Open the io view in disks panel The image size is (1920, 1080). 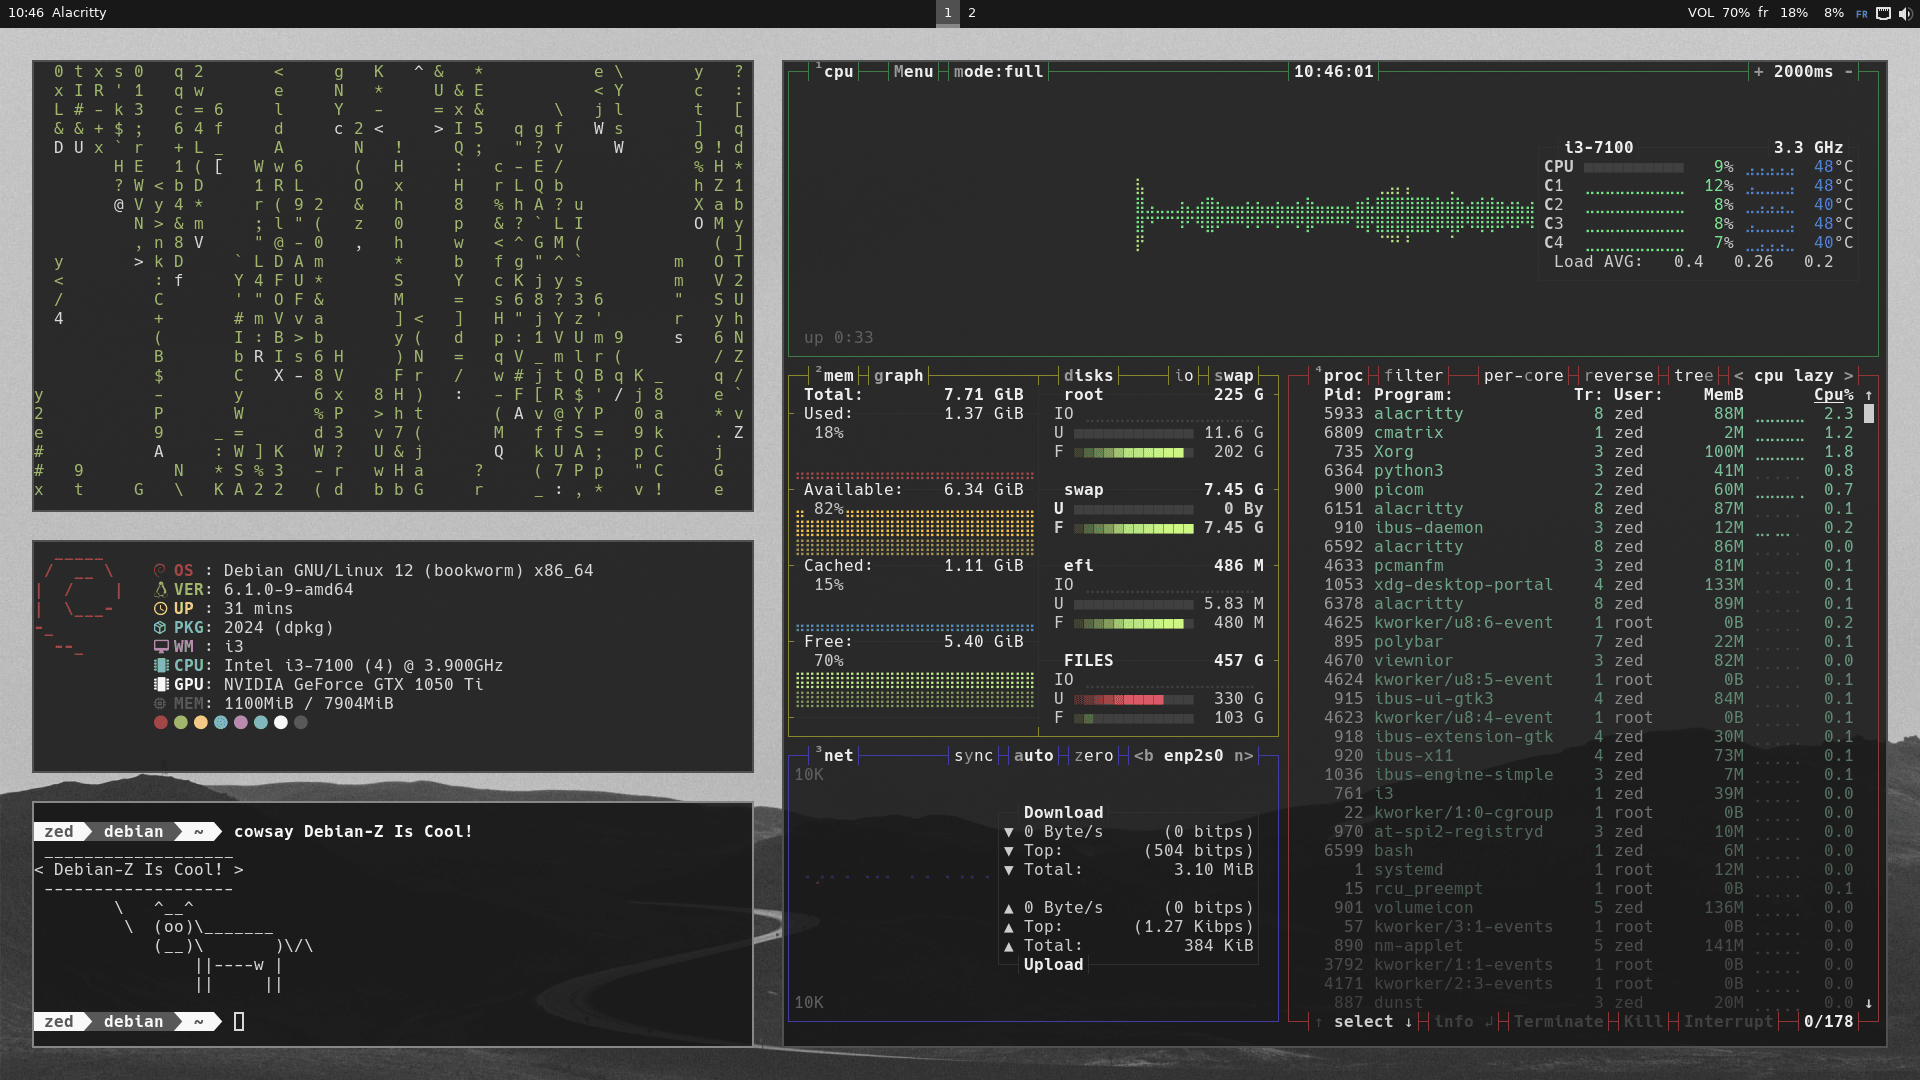1184,375
